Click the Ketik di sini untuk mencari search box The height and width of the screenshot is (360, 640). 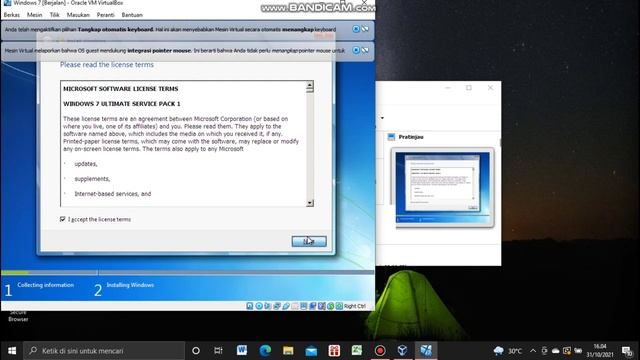click(x=104, y=351)
